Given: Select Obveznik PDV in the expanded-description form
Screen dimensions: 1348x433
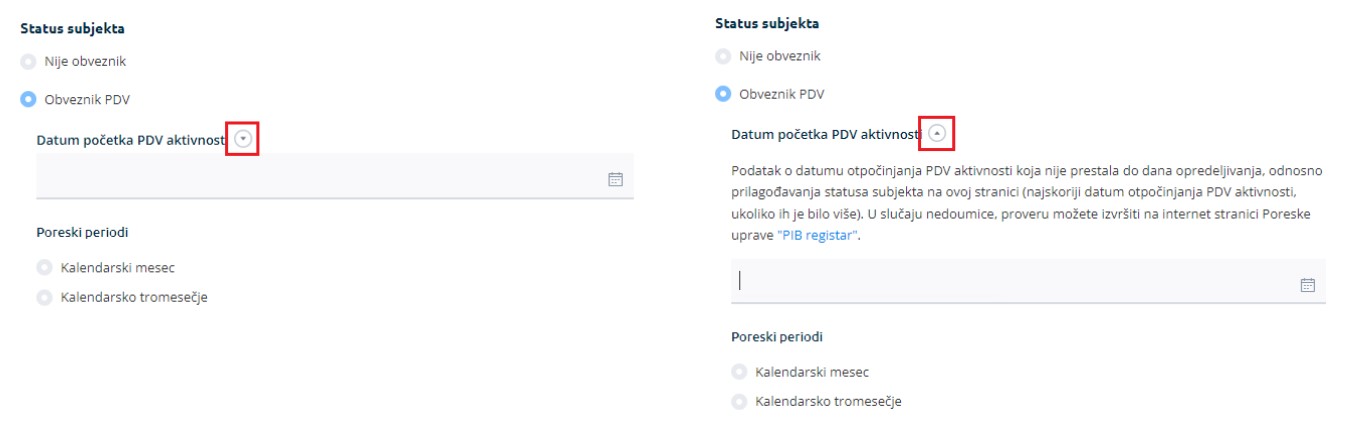Looking at the screenshot, I should [x=723, y=94].
